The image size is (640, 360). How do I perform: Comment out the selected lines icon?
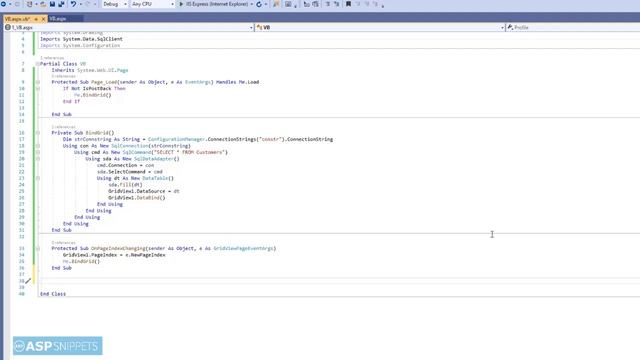pos(327,4)
